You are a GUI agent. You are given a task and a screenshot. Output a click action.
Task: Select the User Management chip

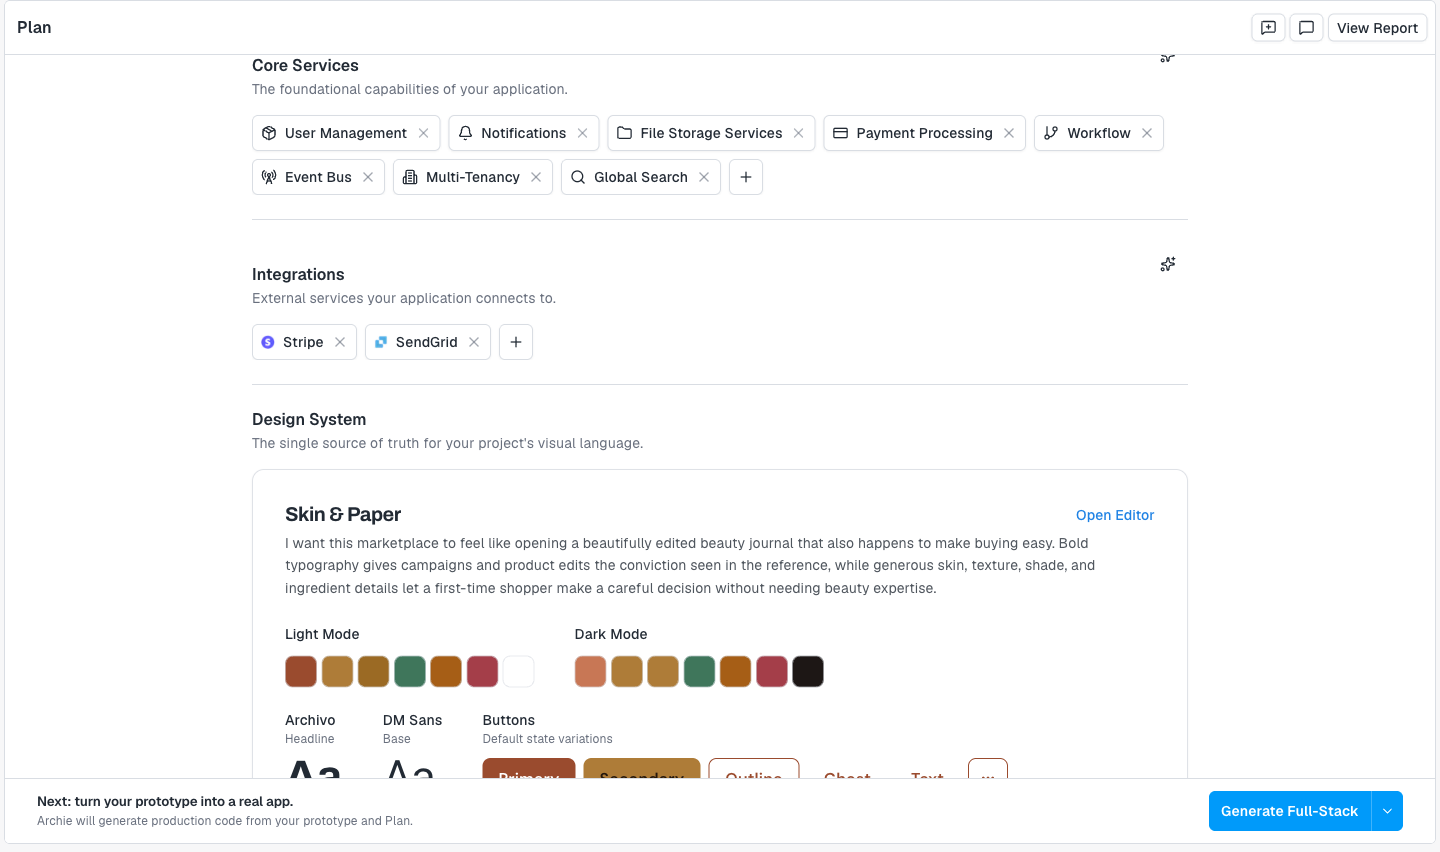click(346, 133)
